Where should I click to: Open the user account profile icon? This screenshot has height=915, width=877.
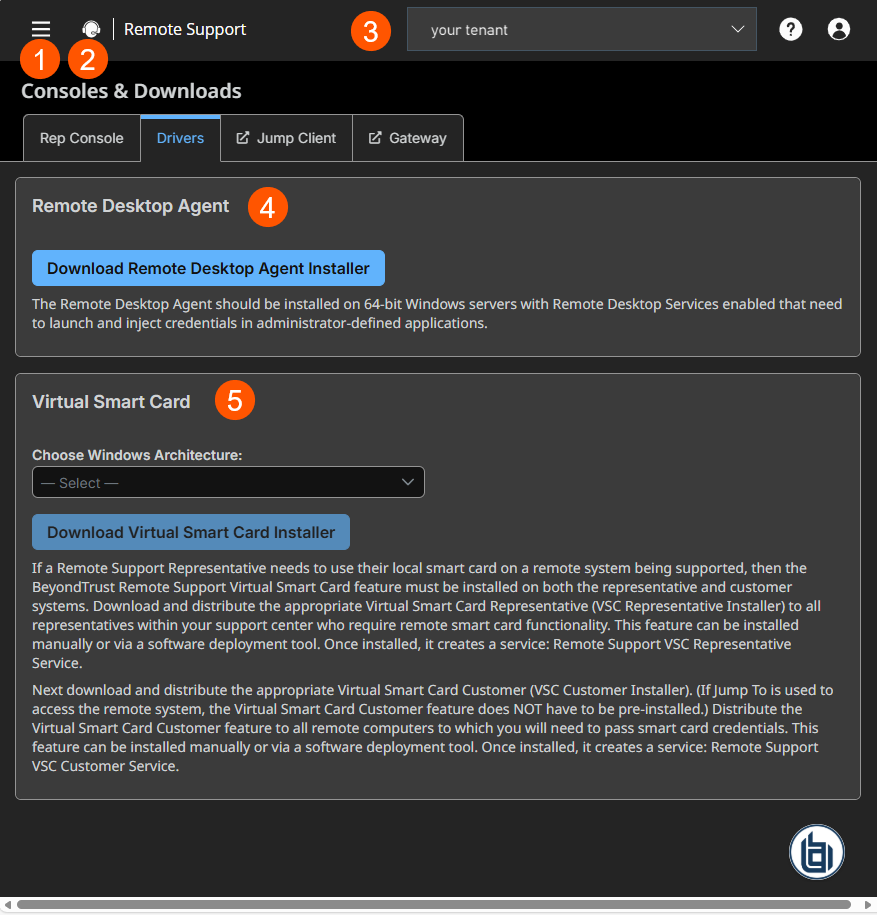coord(838,29)
